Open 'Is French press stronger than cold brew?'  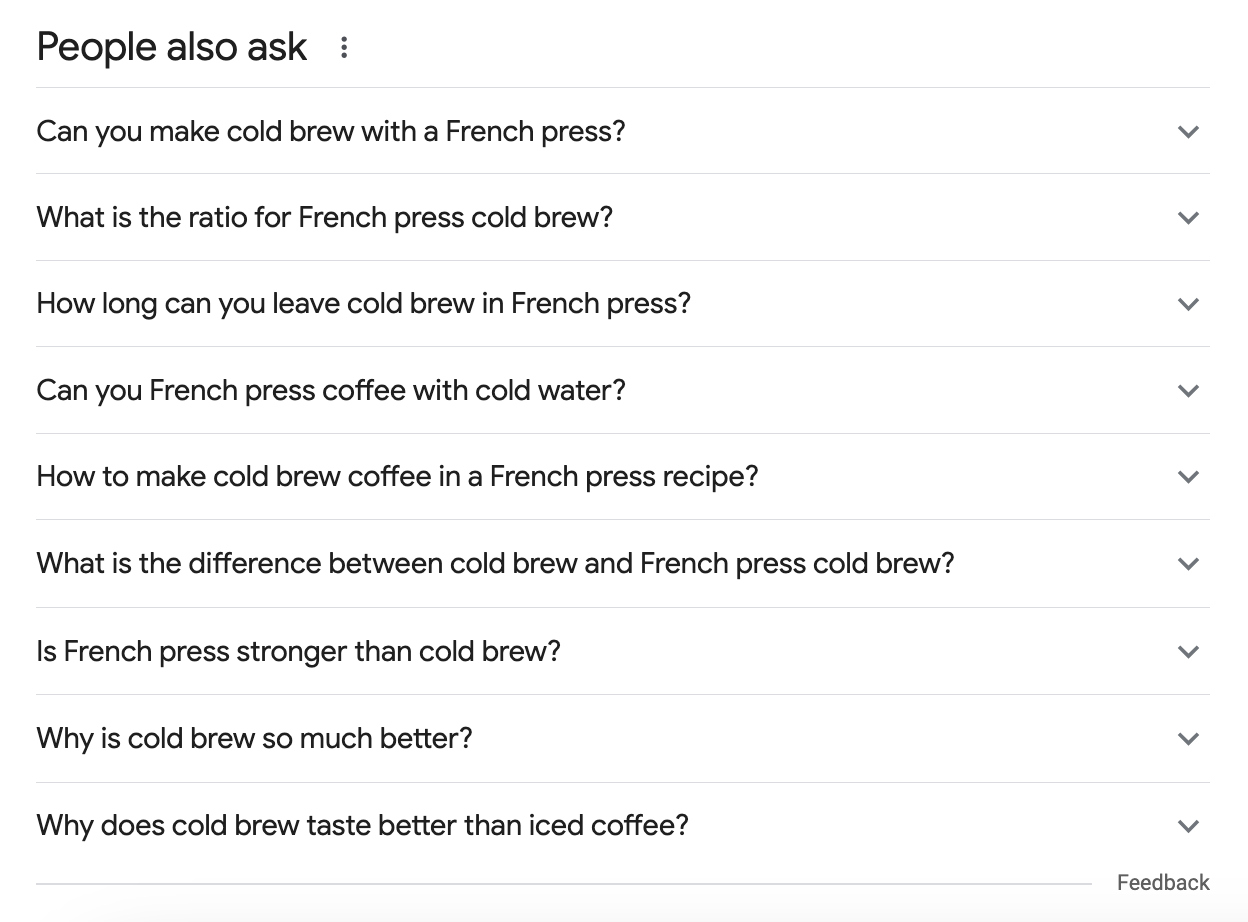pyautogui.click(x=298, y=652)
